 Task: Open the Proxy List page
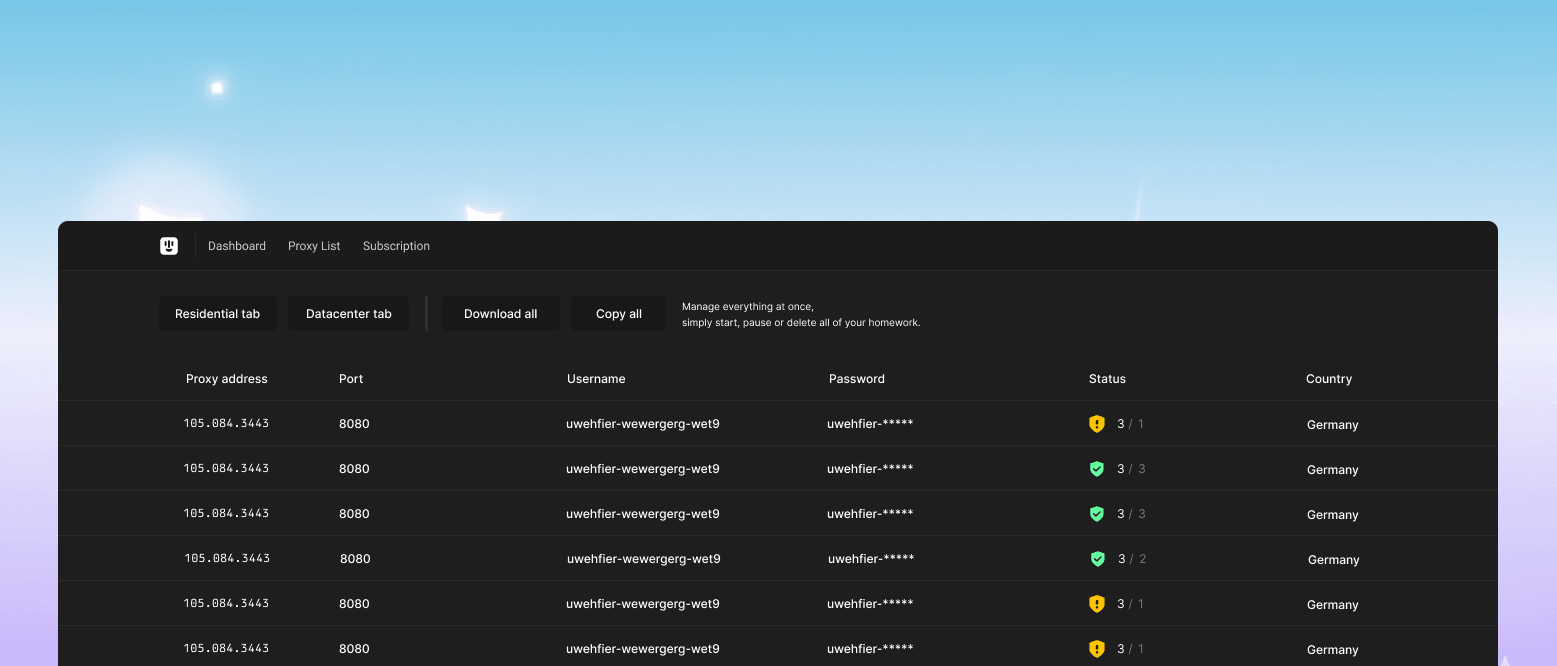(314, 245)
